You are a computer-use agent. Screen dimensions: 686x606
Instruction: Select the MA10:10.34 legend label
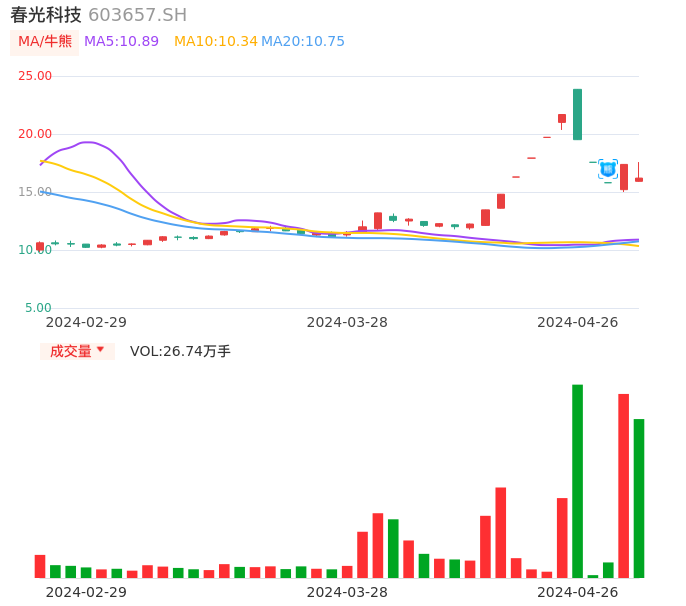(x=216, y=42)
